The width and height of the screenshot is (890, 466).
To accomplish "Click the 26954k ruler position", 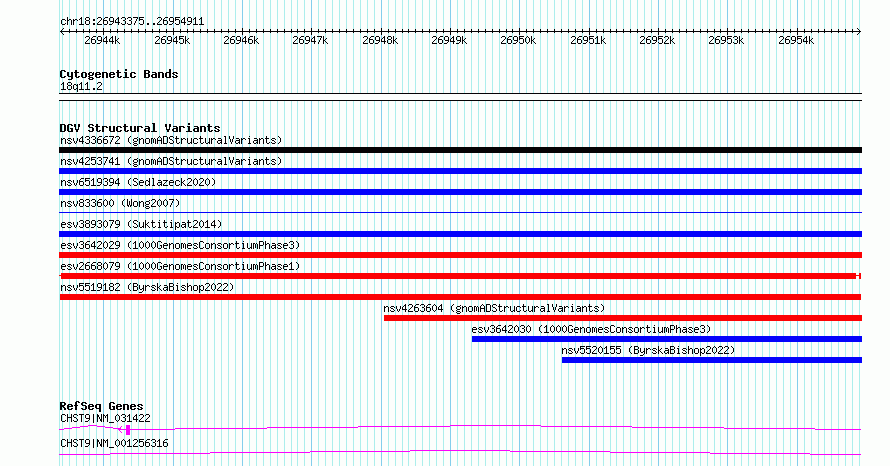I will click(796, 40).
